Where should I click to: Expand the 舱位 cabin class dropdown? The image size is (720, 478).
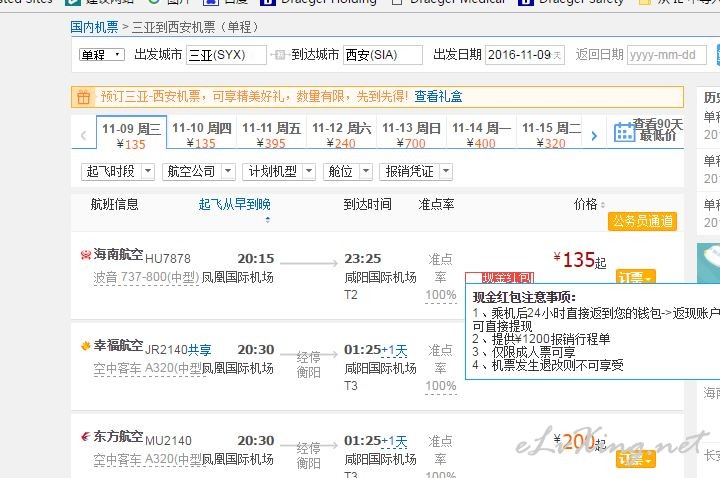[x=347, y=172]
